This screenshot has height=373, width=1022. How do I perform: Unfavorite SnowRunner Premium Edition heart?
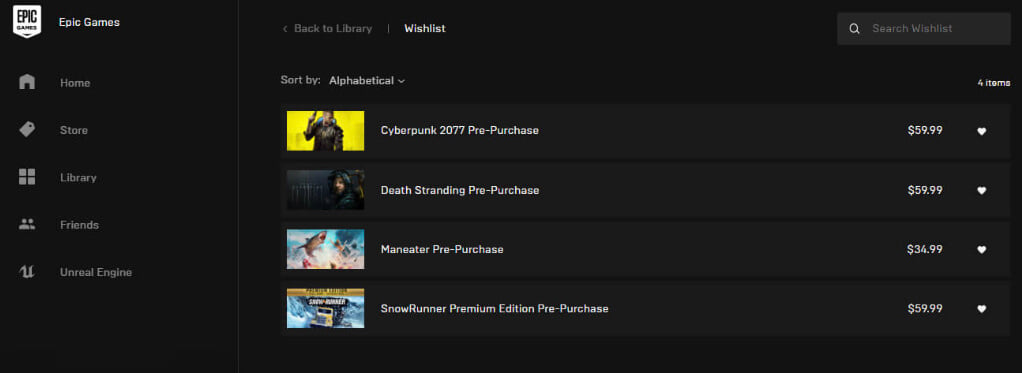click(x=982, y=308)
